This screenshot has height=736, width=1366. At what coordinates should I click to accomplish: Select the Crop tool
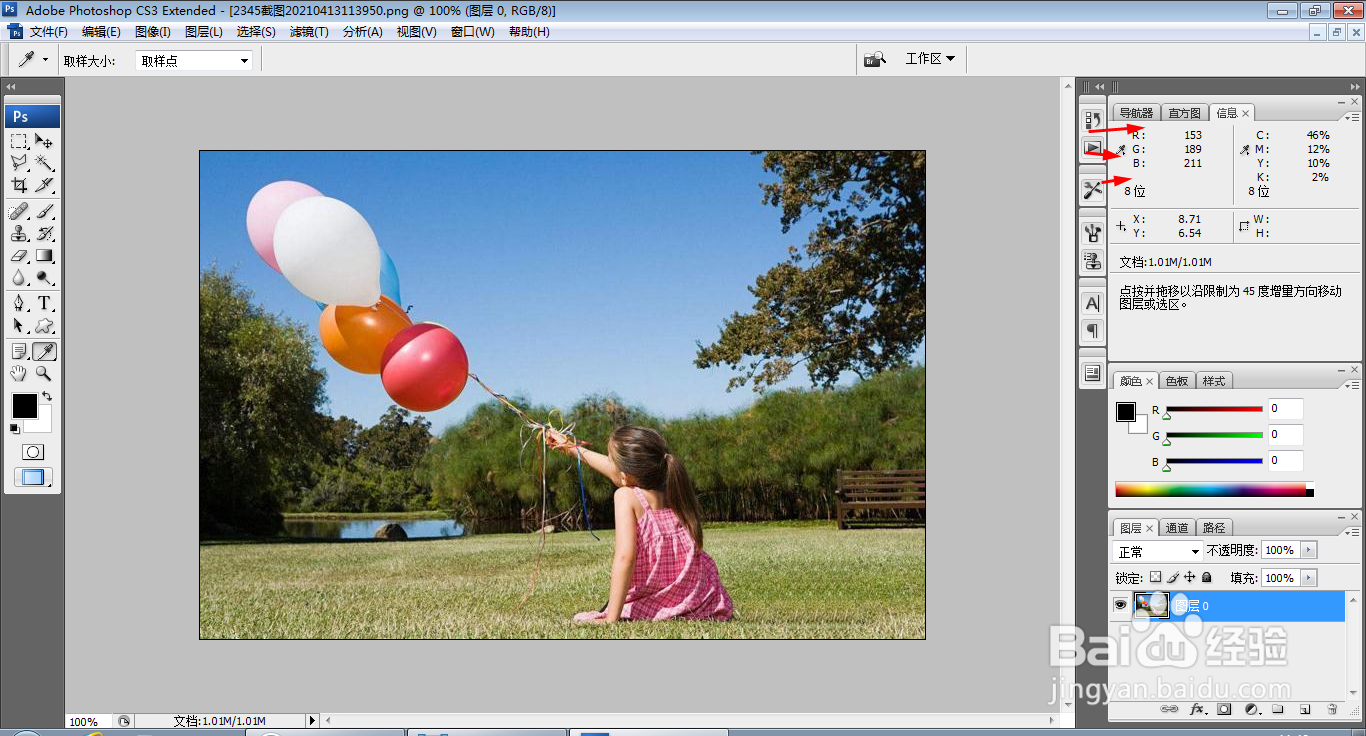[x=19, y=185]
